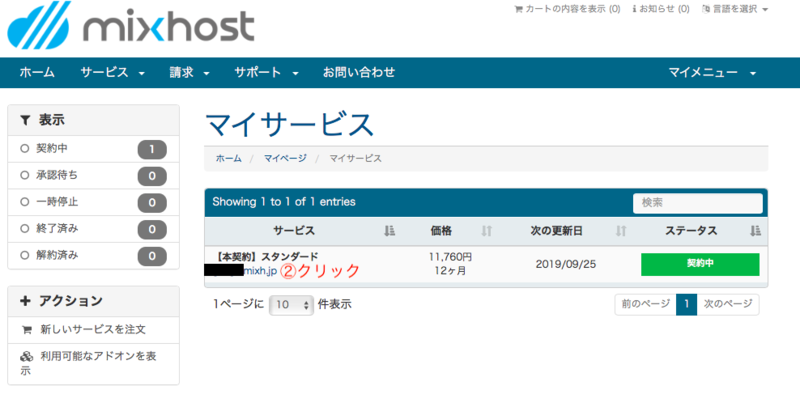
Task: Click the cart icon beside 新しいサービスを注文
Action: pos(27,330)
